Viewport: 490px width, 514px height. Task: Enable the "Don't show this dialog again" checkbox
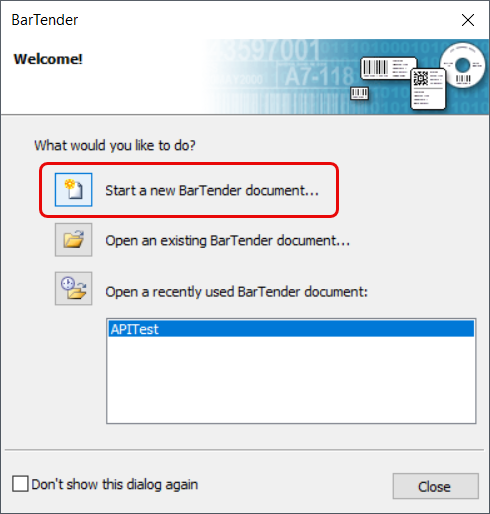click(x=20, y=484)
